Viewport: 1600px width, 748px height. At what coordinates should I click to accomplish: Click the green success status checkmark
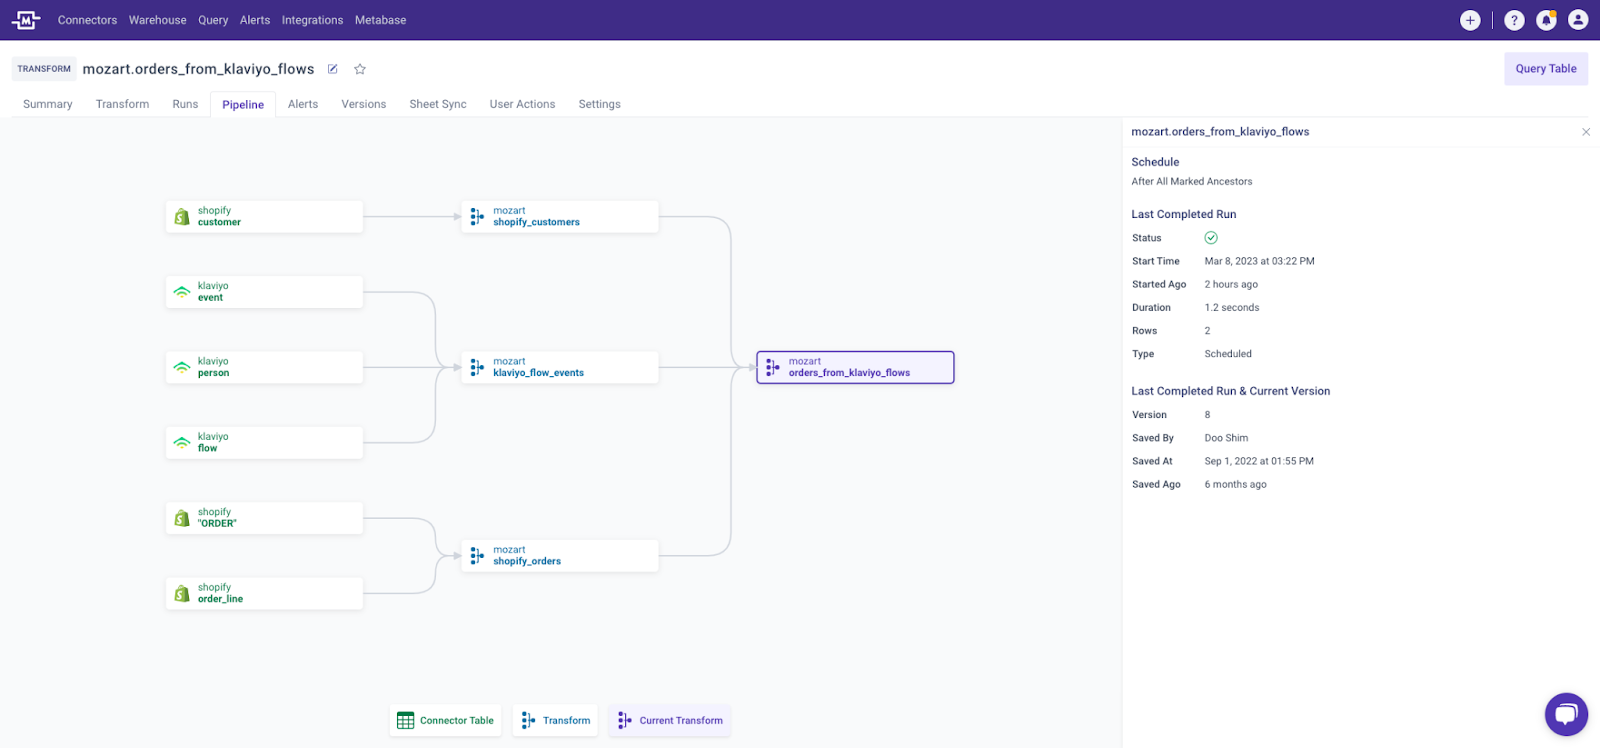point(1211,238)
